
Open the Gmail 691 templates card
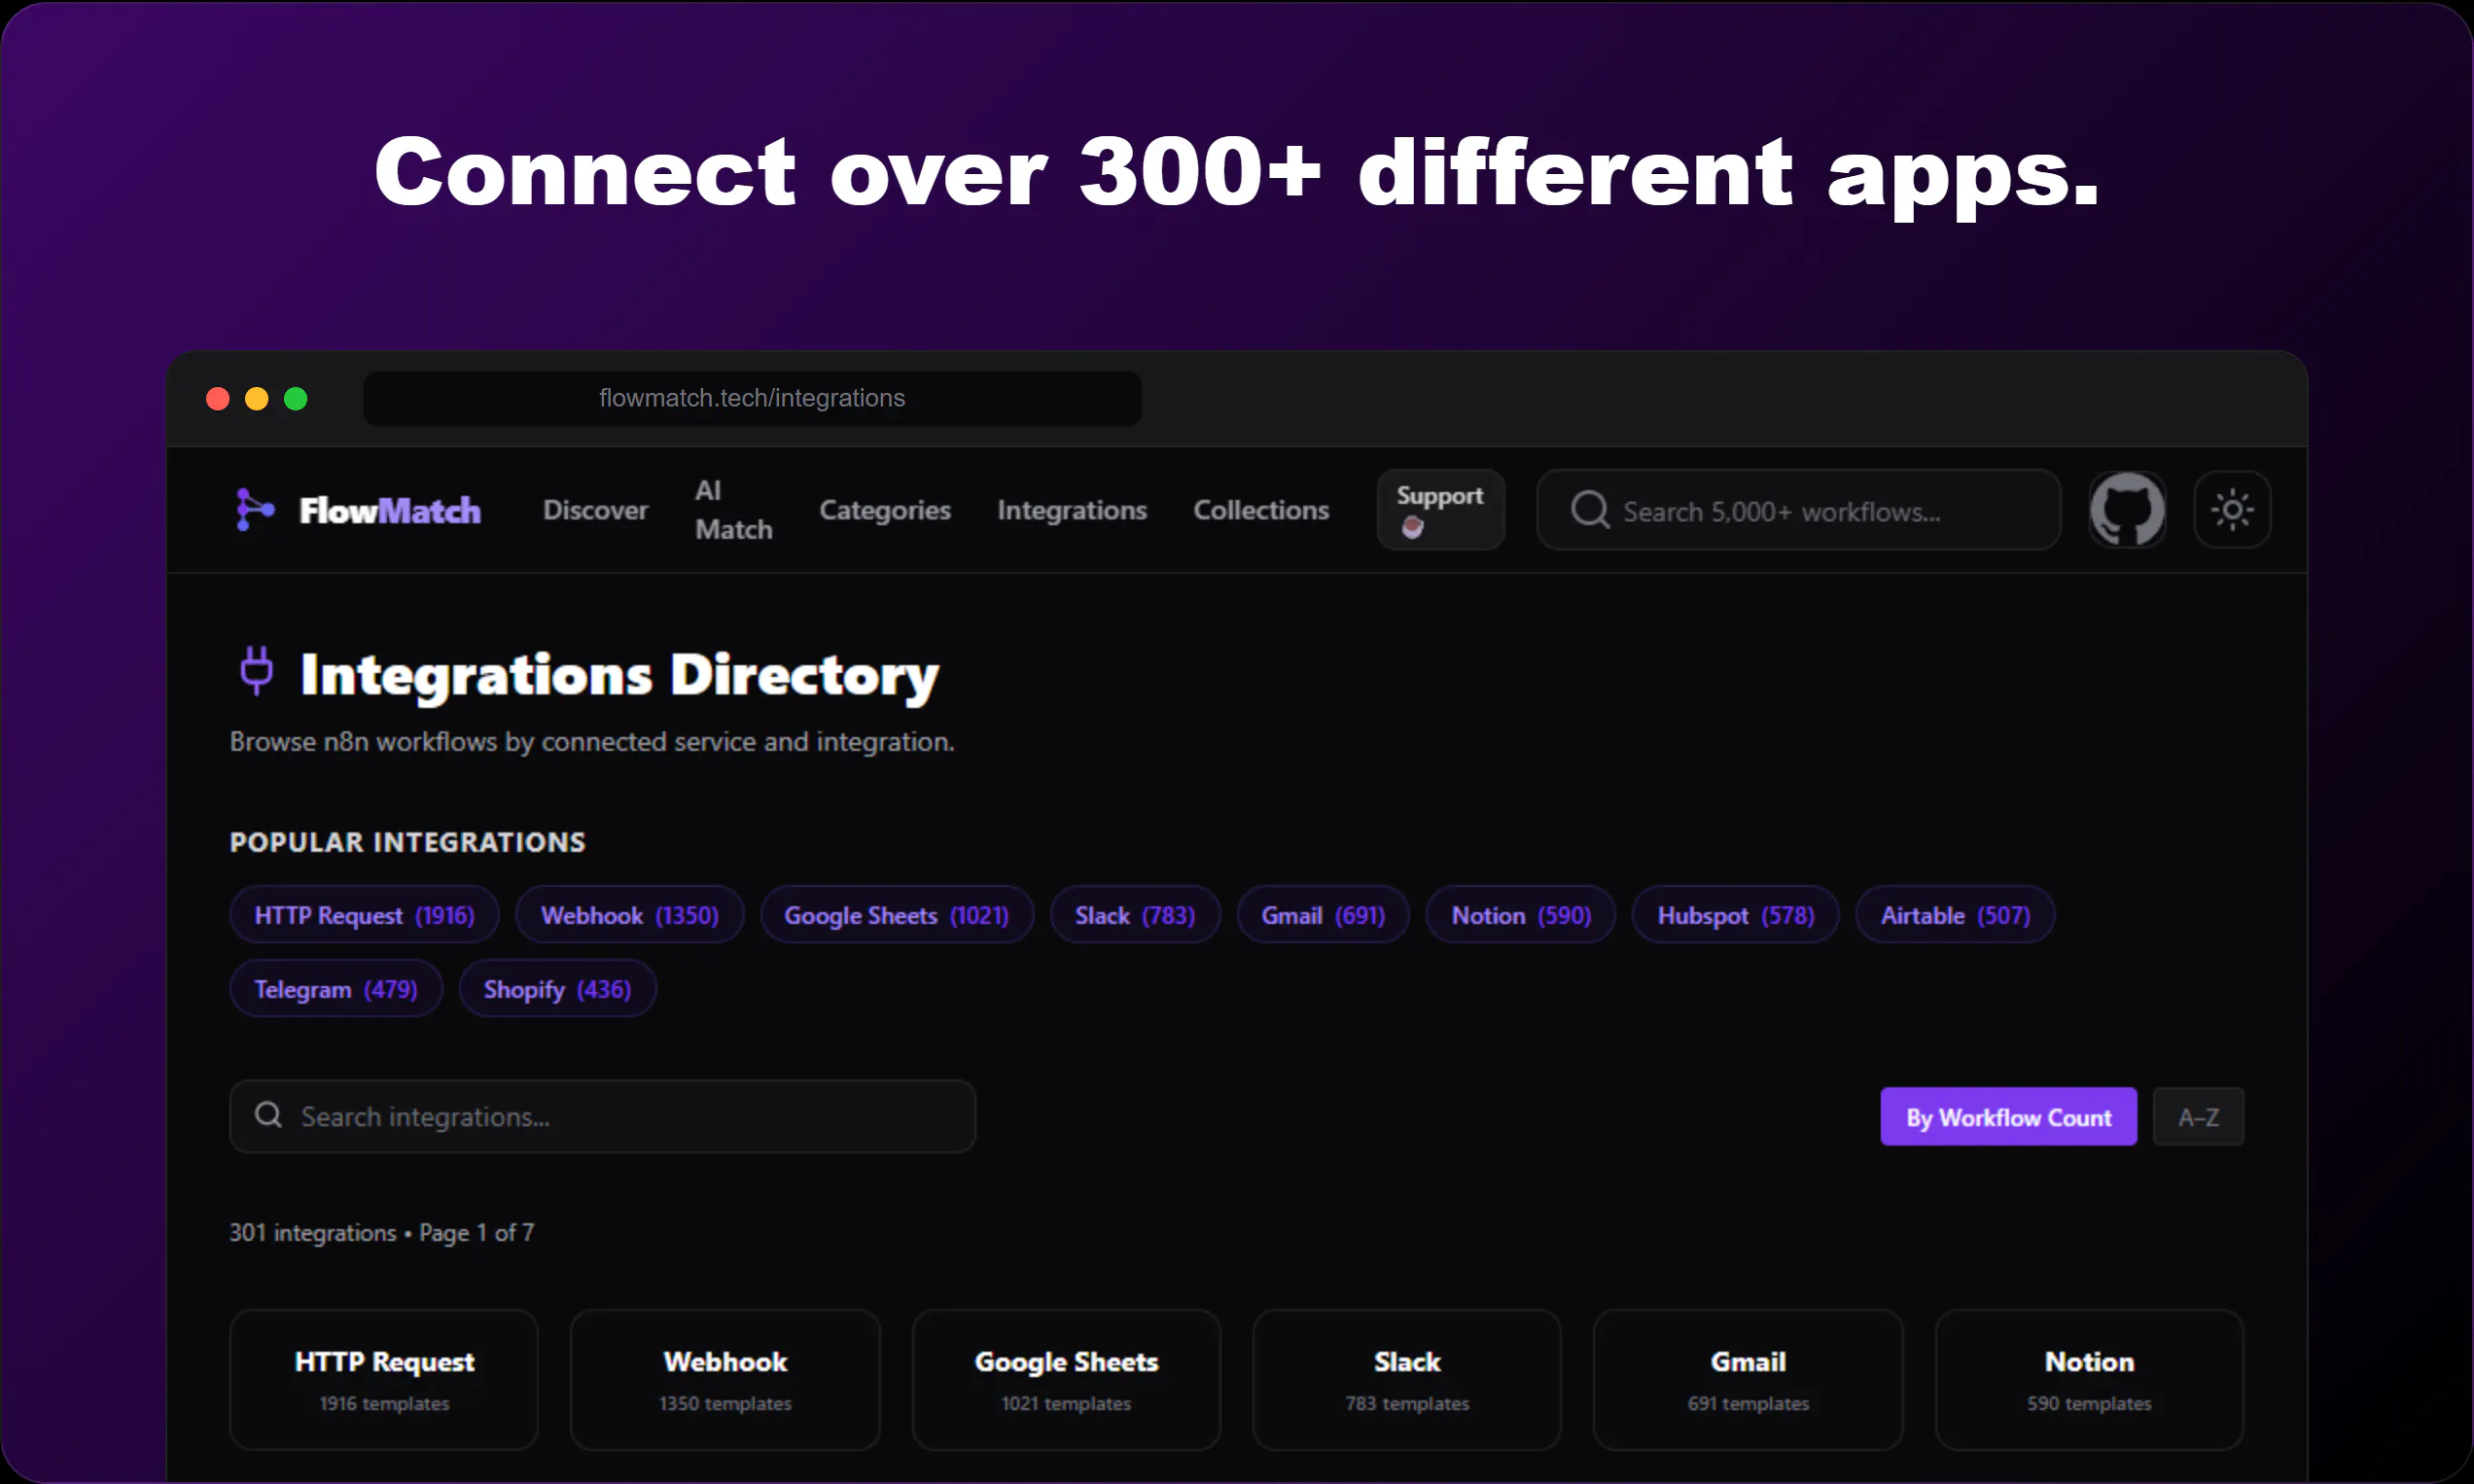point(1748,1379)
